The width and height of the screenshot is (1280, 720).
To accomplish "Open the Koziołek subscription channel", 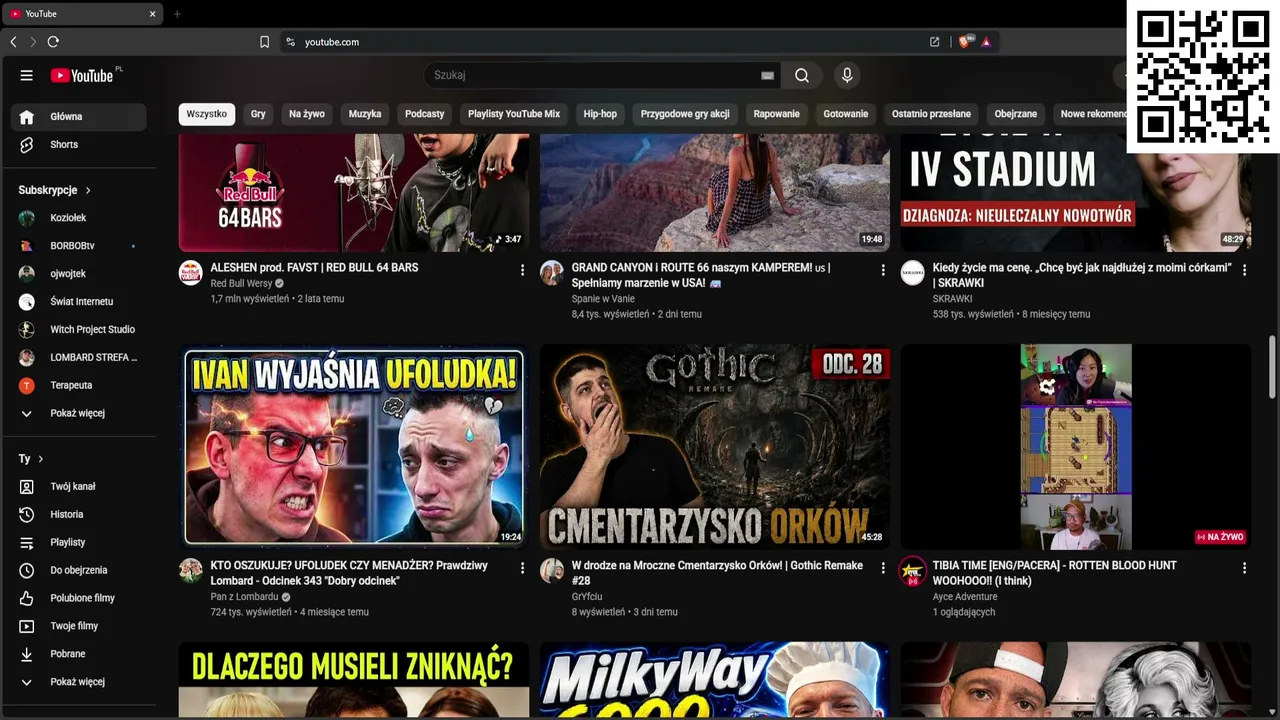I will pos(79,218).
